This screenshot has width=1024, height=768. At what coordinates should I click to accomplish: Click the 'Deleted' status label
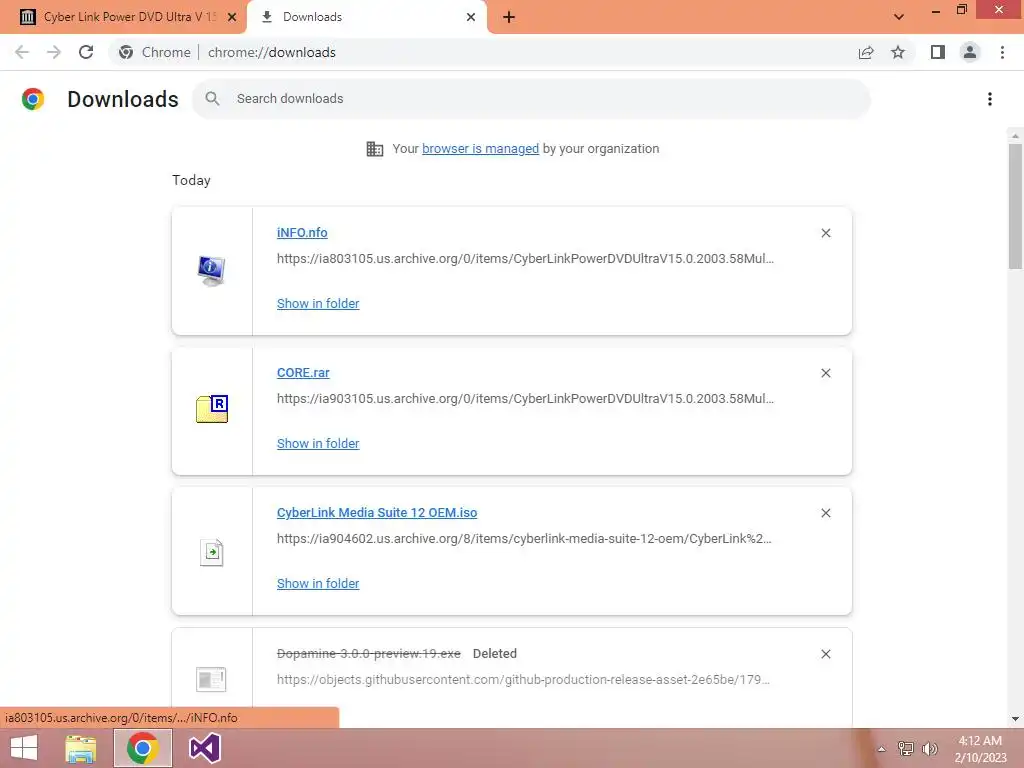point(495,654)
